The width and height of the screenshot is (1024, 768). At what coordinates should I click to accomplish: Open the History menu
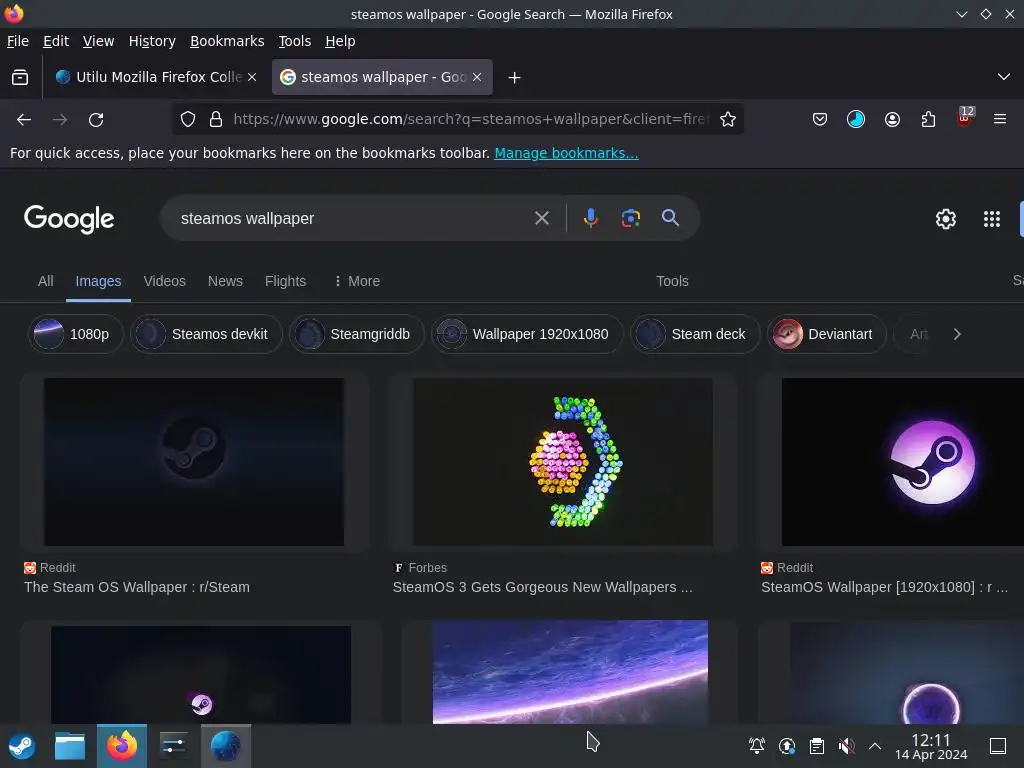pyautogui.click(x=152, y=41)
